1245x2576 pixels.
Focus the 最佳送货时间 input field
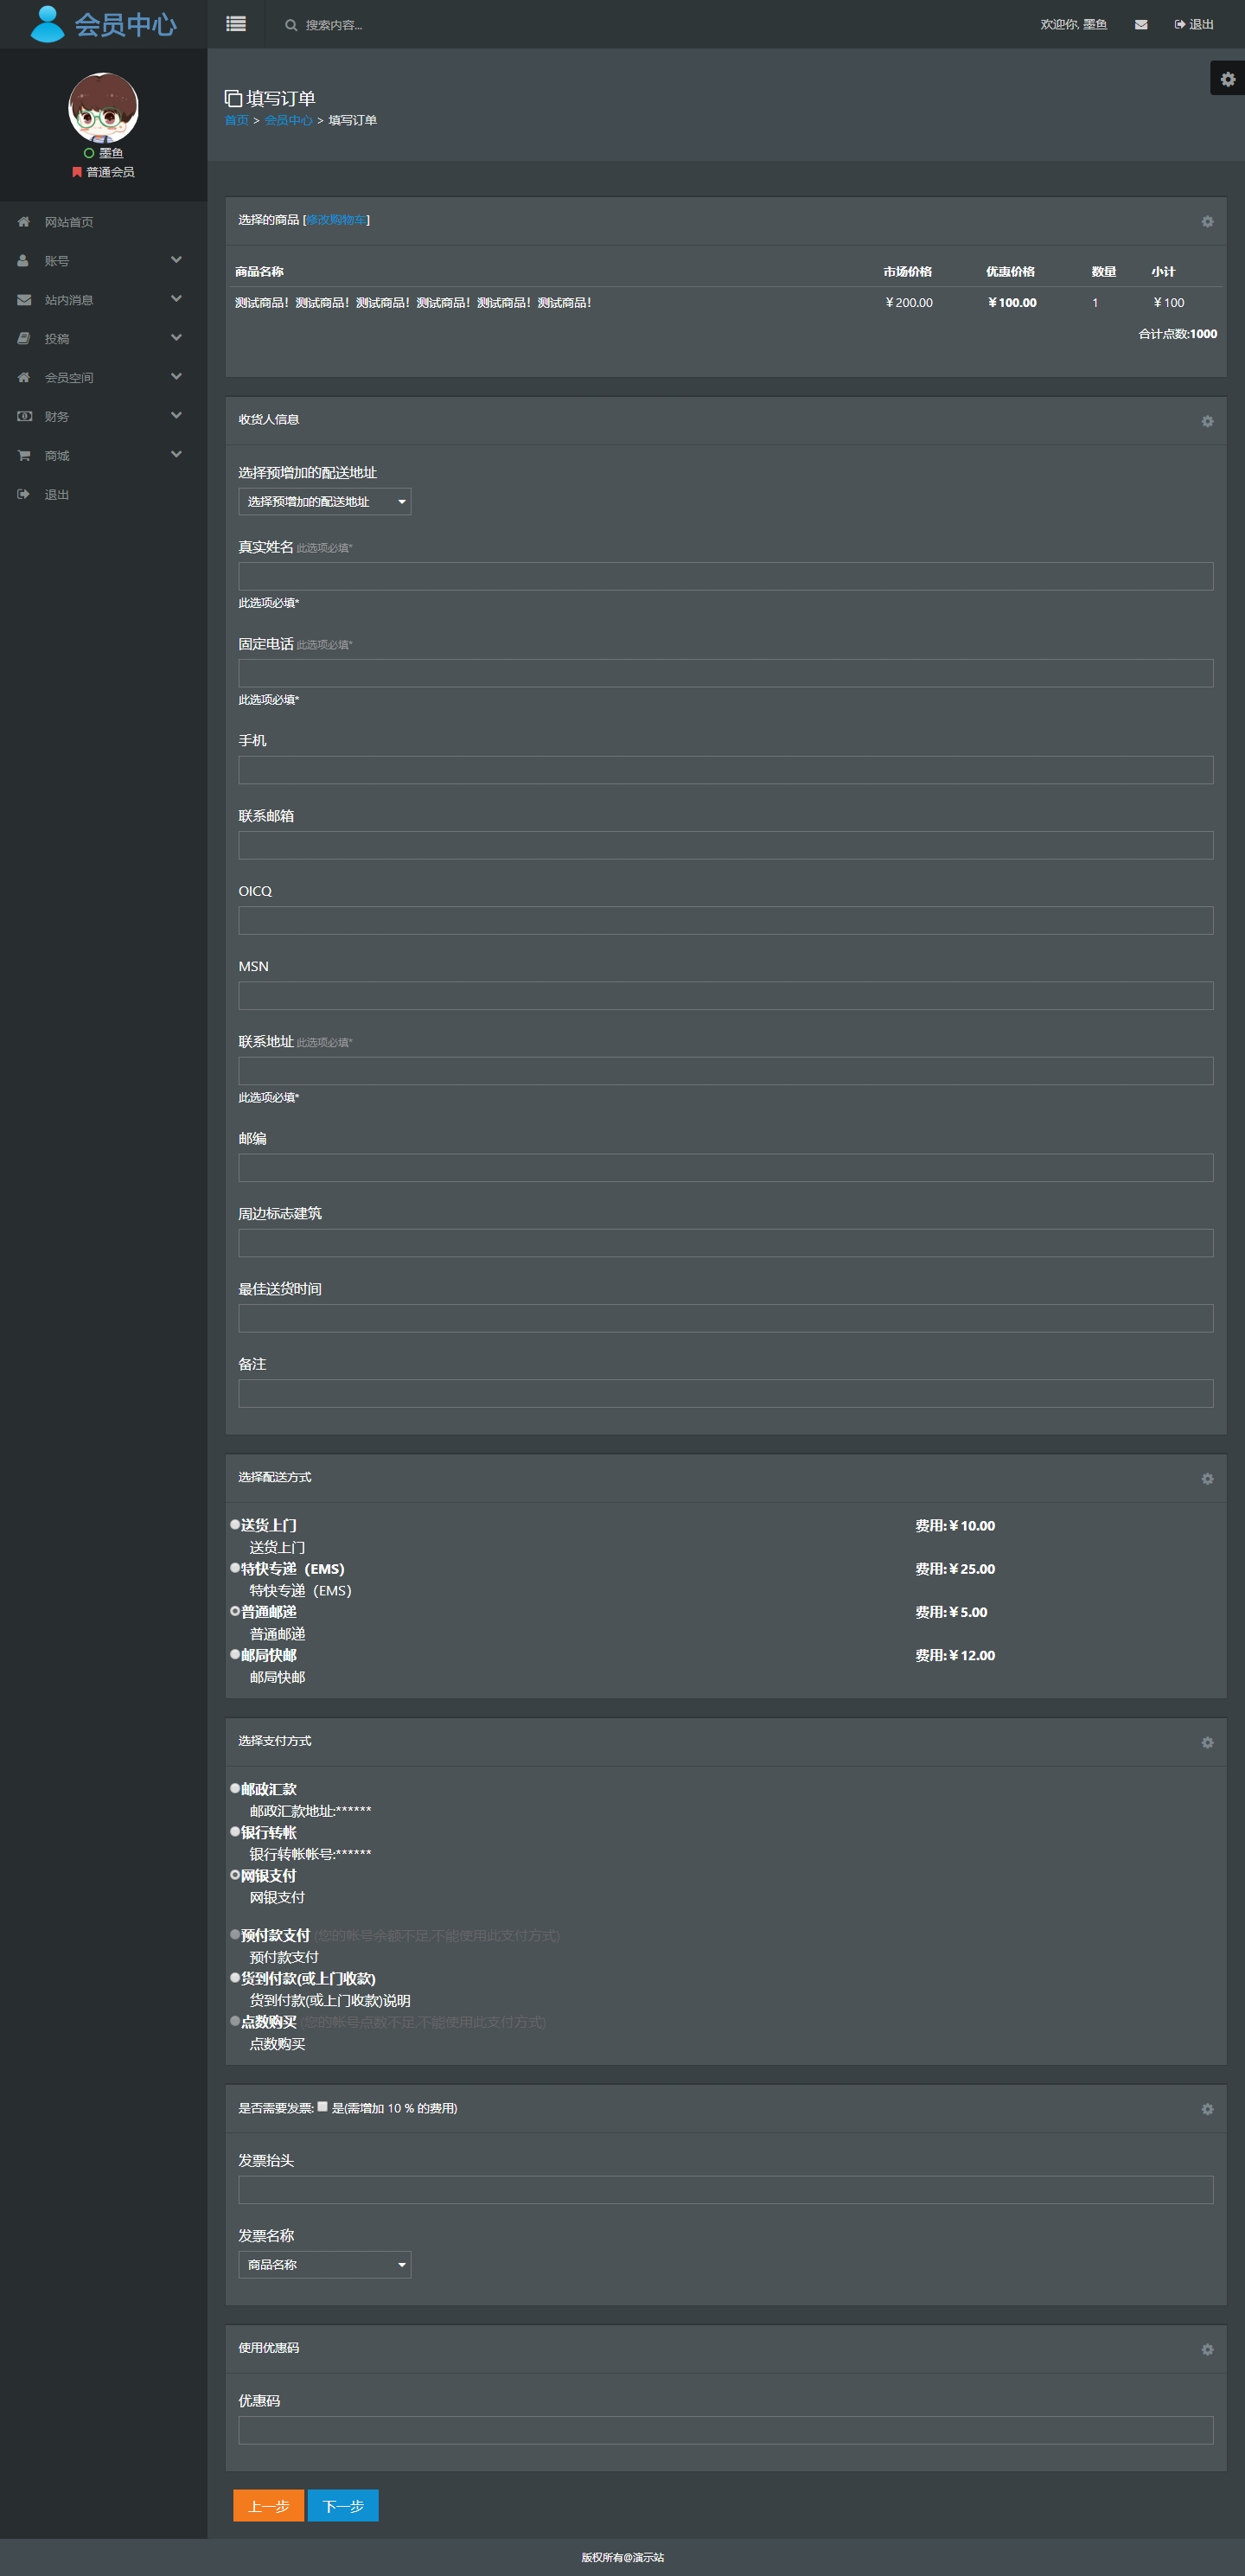pyautogui.click(x=726, y=1318)
